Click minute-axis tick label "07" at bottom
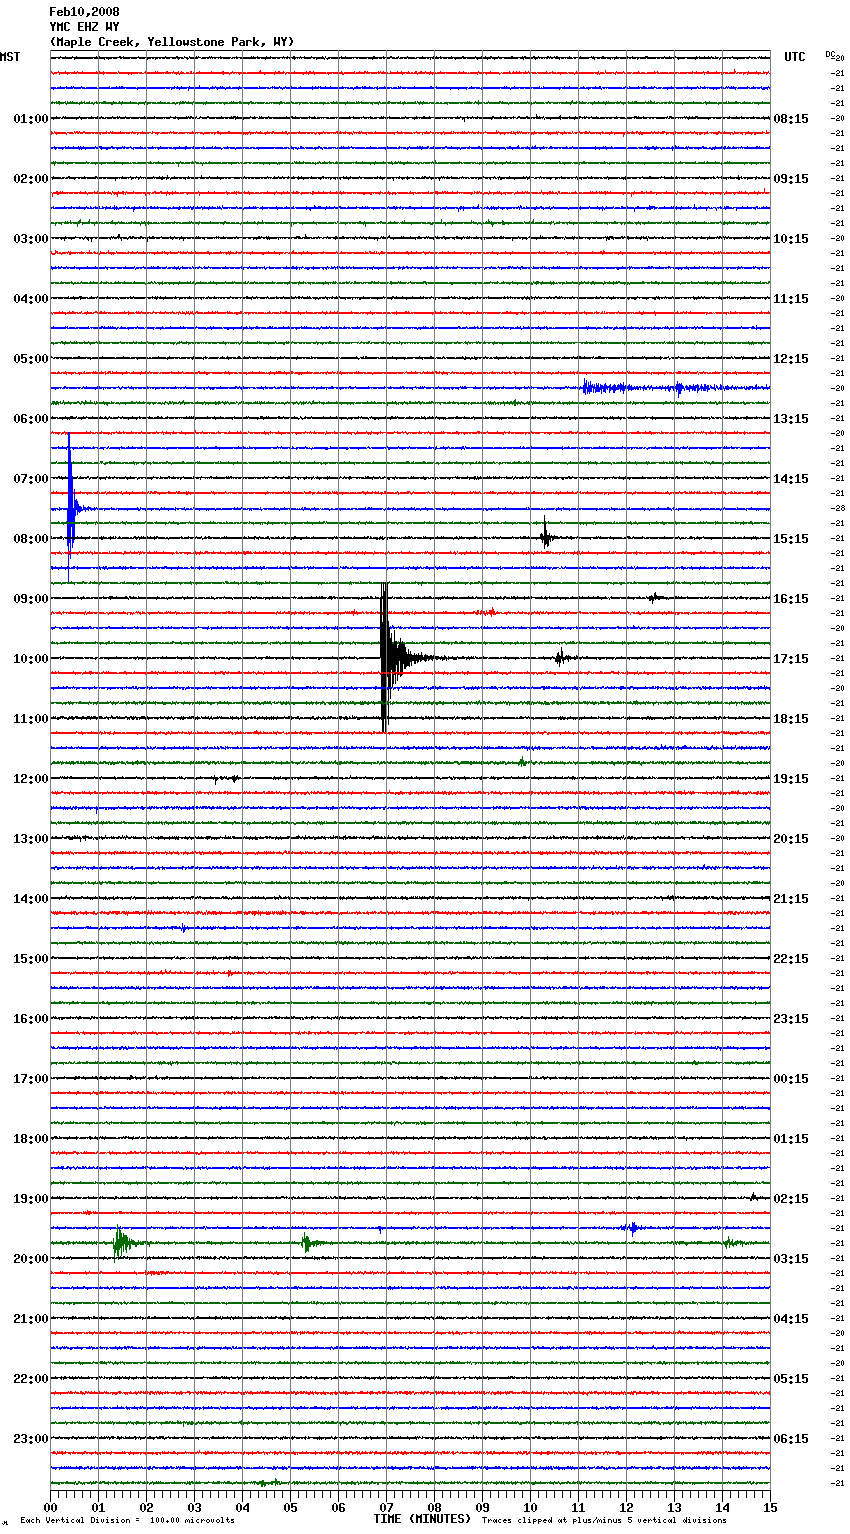 [386, 1507]
